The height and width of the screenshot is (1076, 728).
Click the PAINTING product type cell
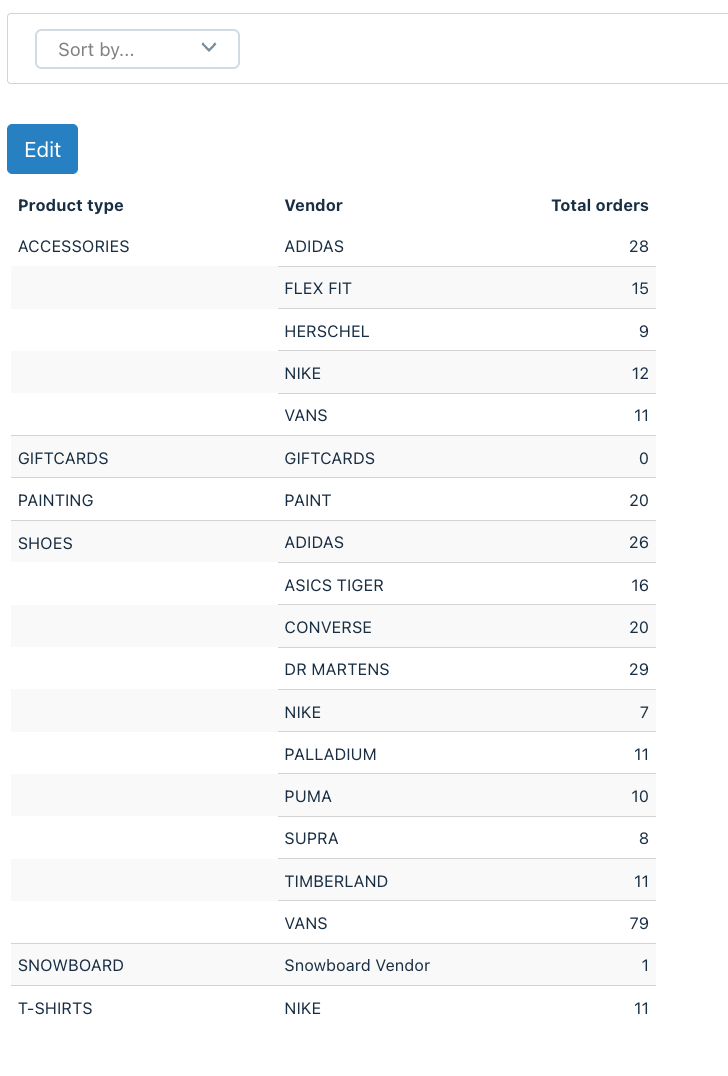pyautogui.click(x=56, y=500)
